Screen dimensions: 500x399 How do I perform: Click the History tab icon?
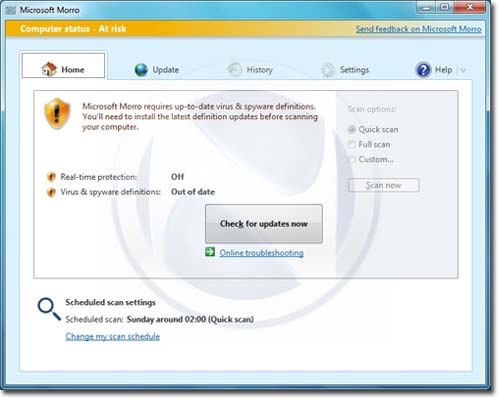234,70
